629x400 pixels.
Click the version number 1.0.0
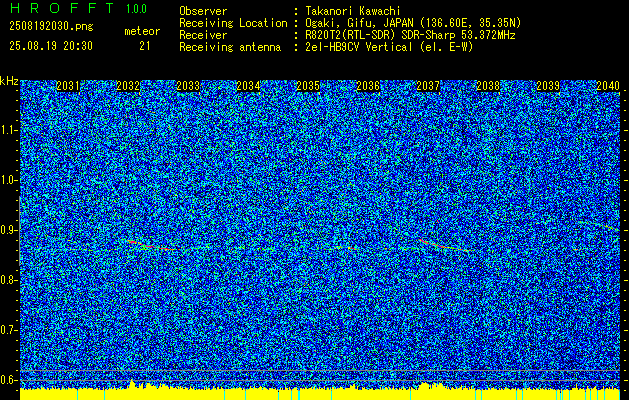click(x=136, y=9)
